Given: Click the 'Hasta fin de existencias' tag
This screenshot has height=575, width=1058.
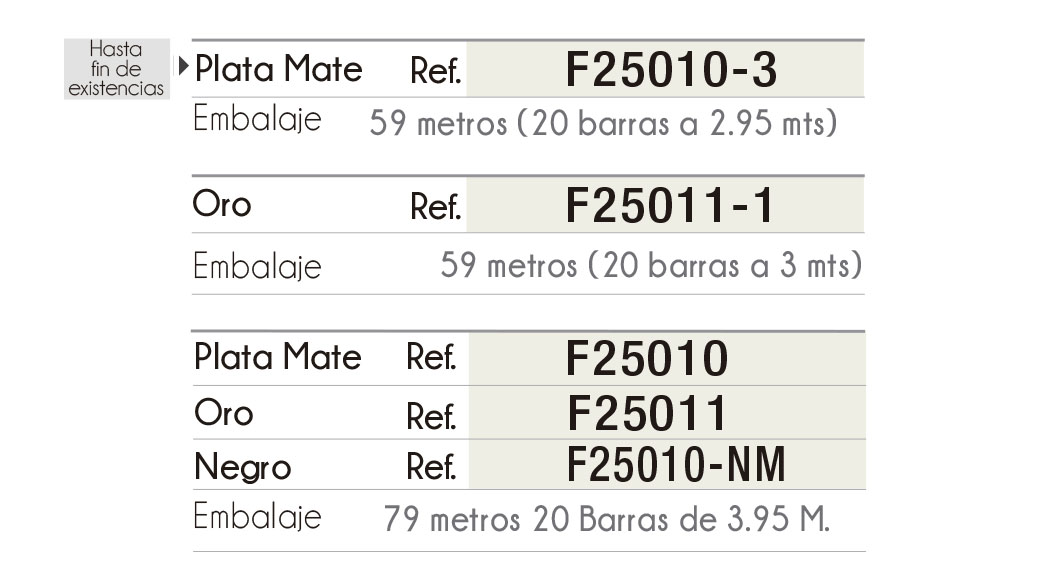Looking at the screenshot, I should (116, 69).
